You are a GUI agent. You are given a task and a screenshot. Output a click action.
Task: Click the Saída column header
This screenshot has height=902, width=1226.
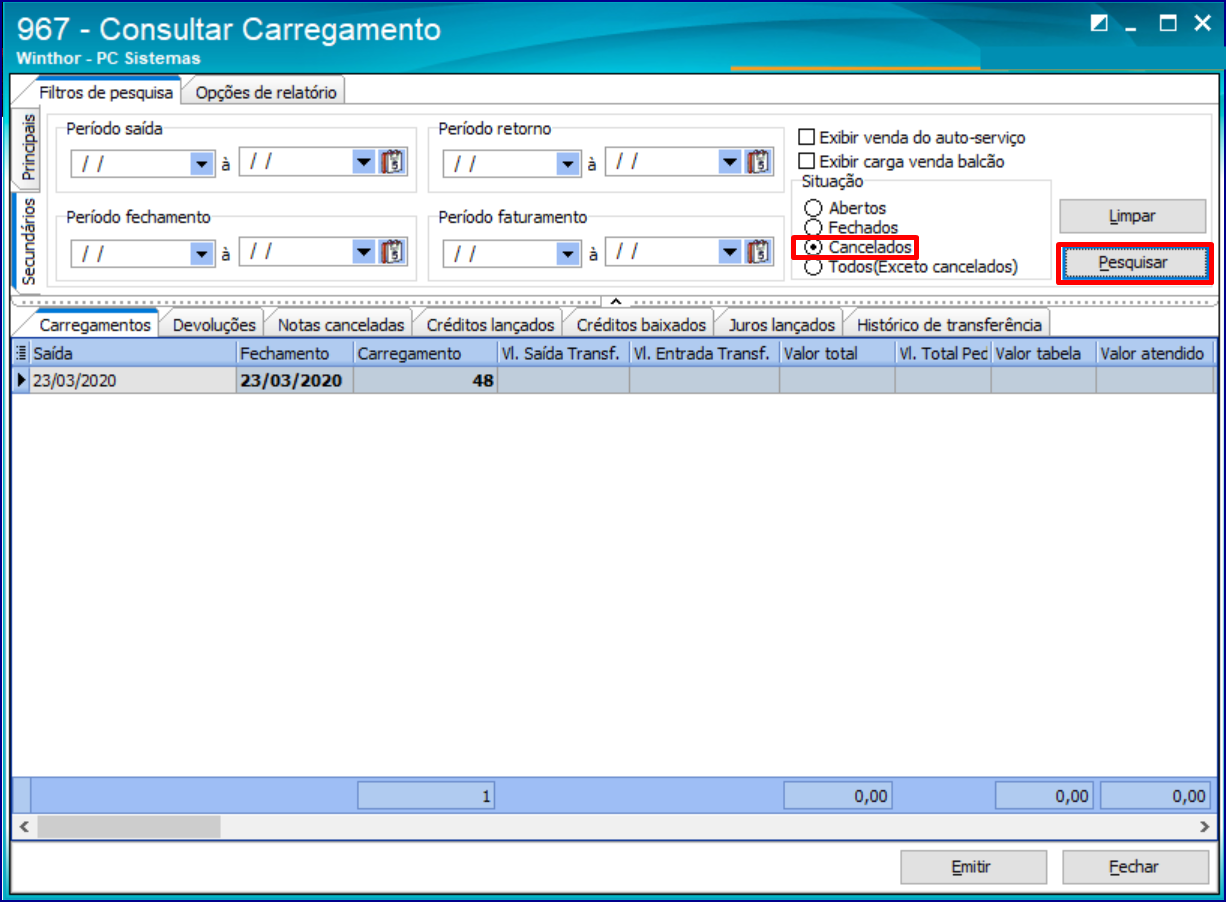[134, 353]
